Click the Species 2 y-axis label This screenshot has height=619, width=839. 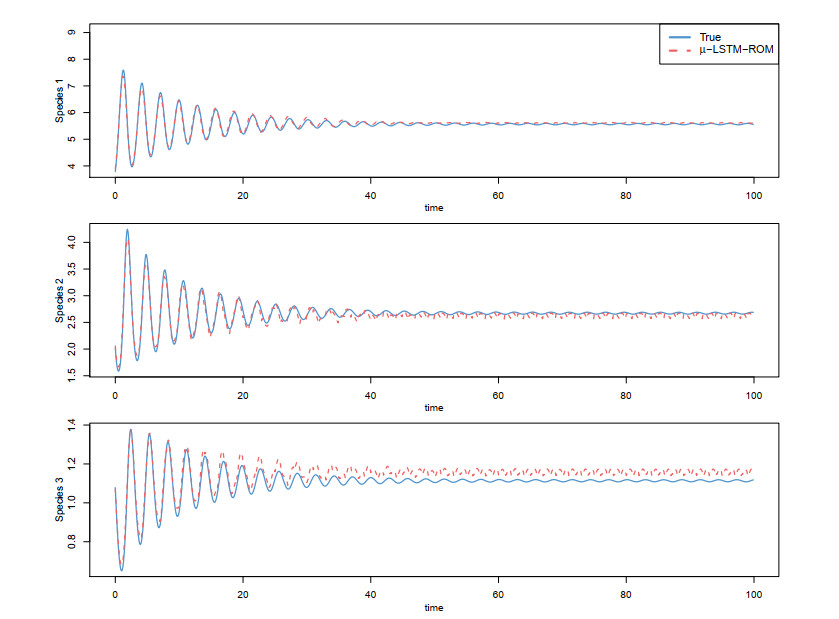click(60, 301)
